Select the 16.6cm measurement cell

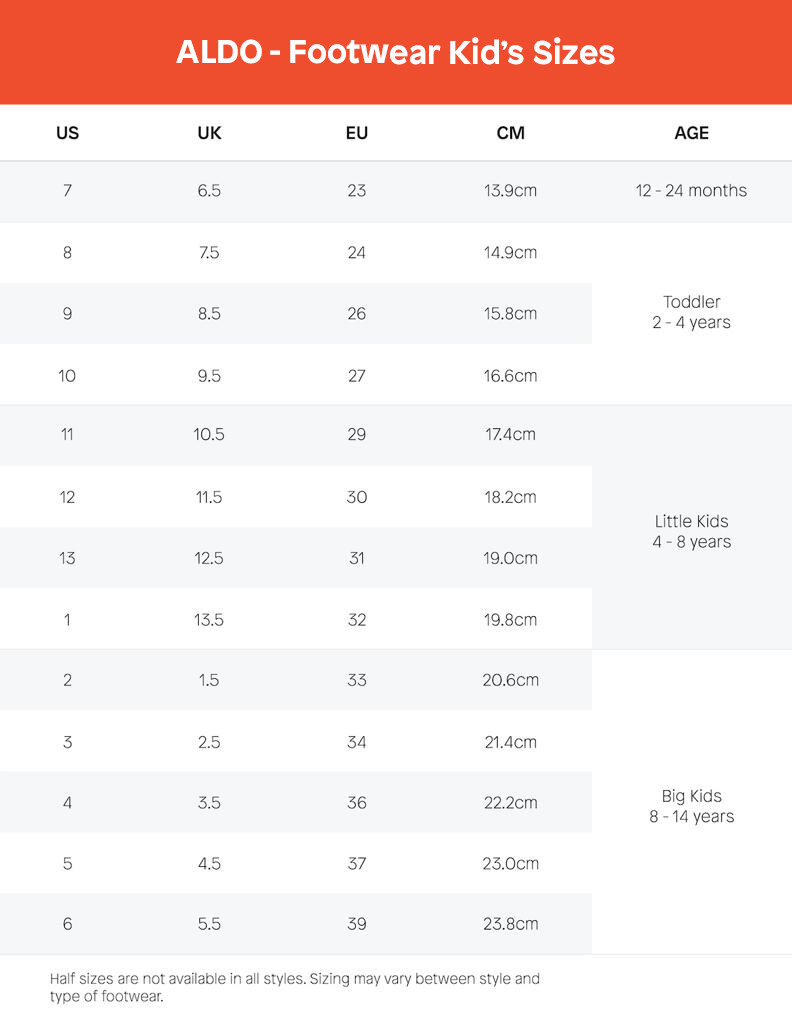coord(510,376)
